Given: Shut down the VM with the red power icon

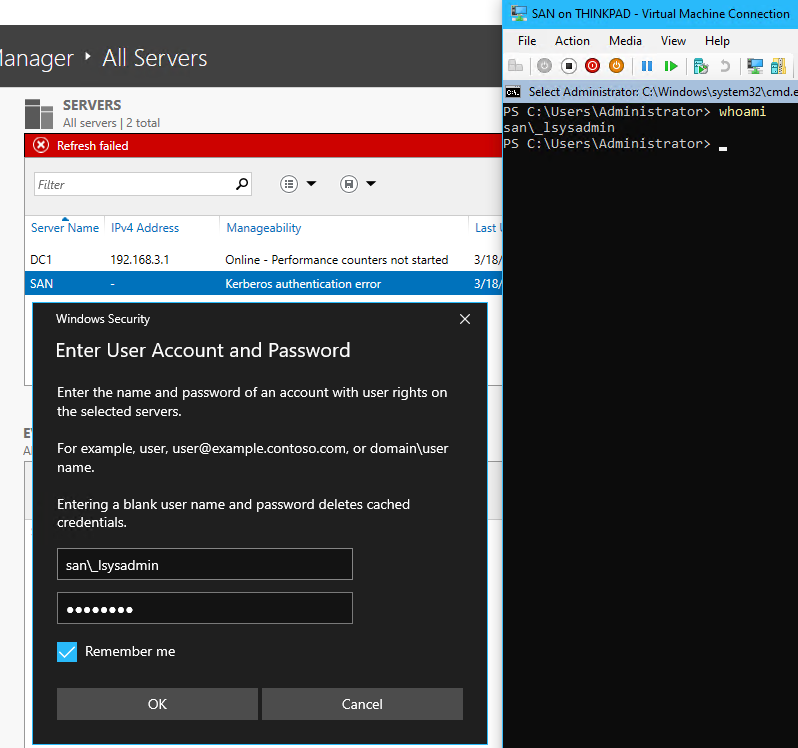Looking at the screenshot, I should tap(592, 66).
